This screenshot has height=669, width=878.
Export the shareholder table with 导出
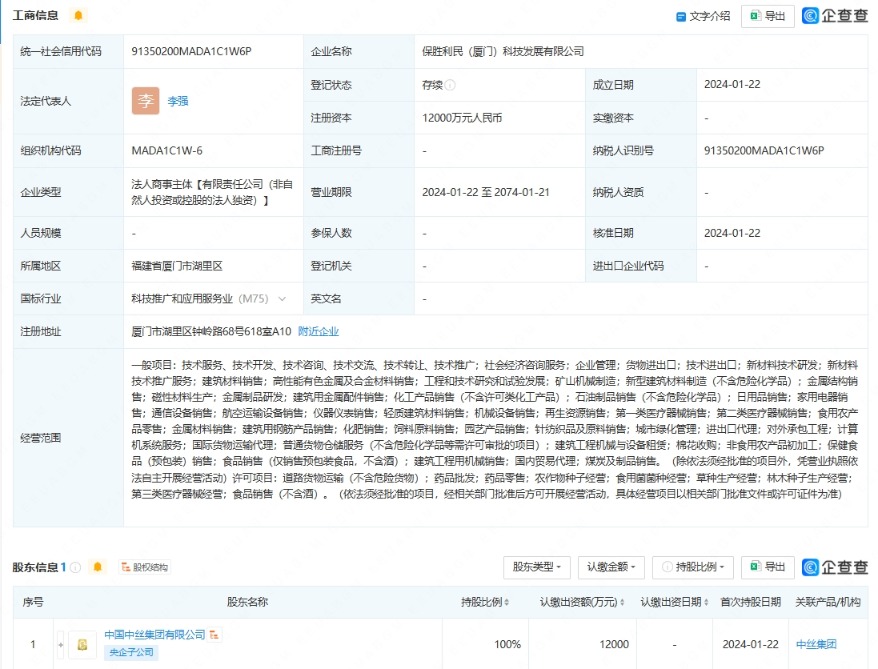pos(767,567)
